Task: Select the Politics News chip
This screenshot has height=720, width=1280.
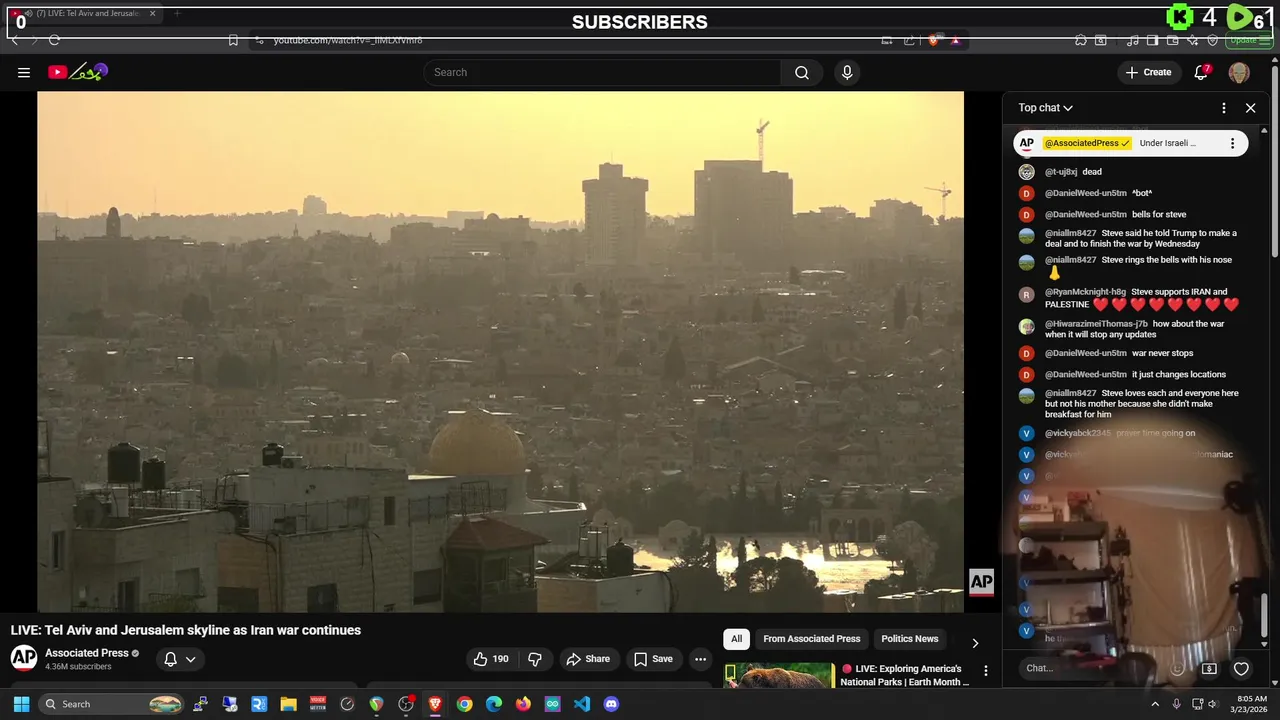Action: tap(909, 639)
